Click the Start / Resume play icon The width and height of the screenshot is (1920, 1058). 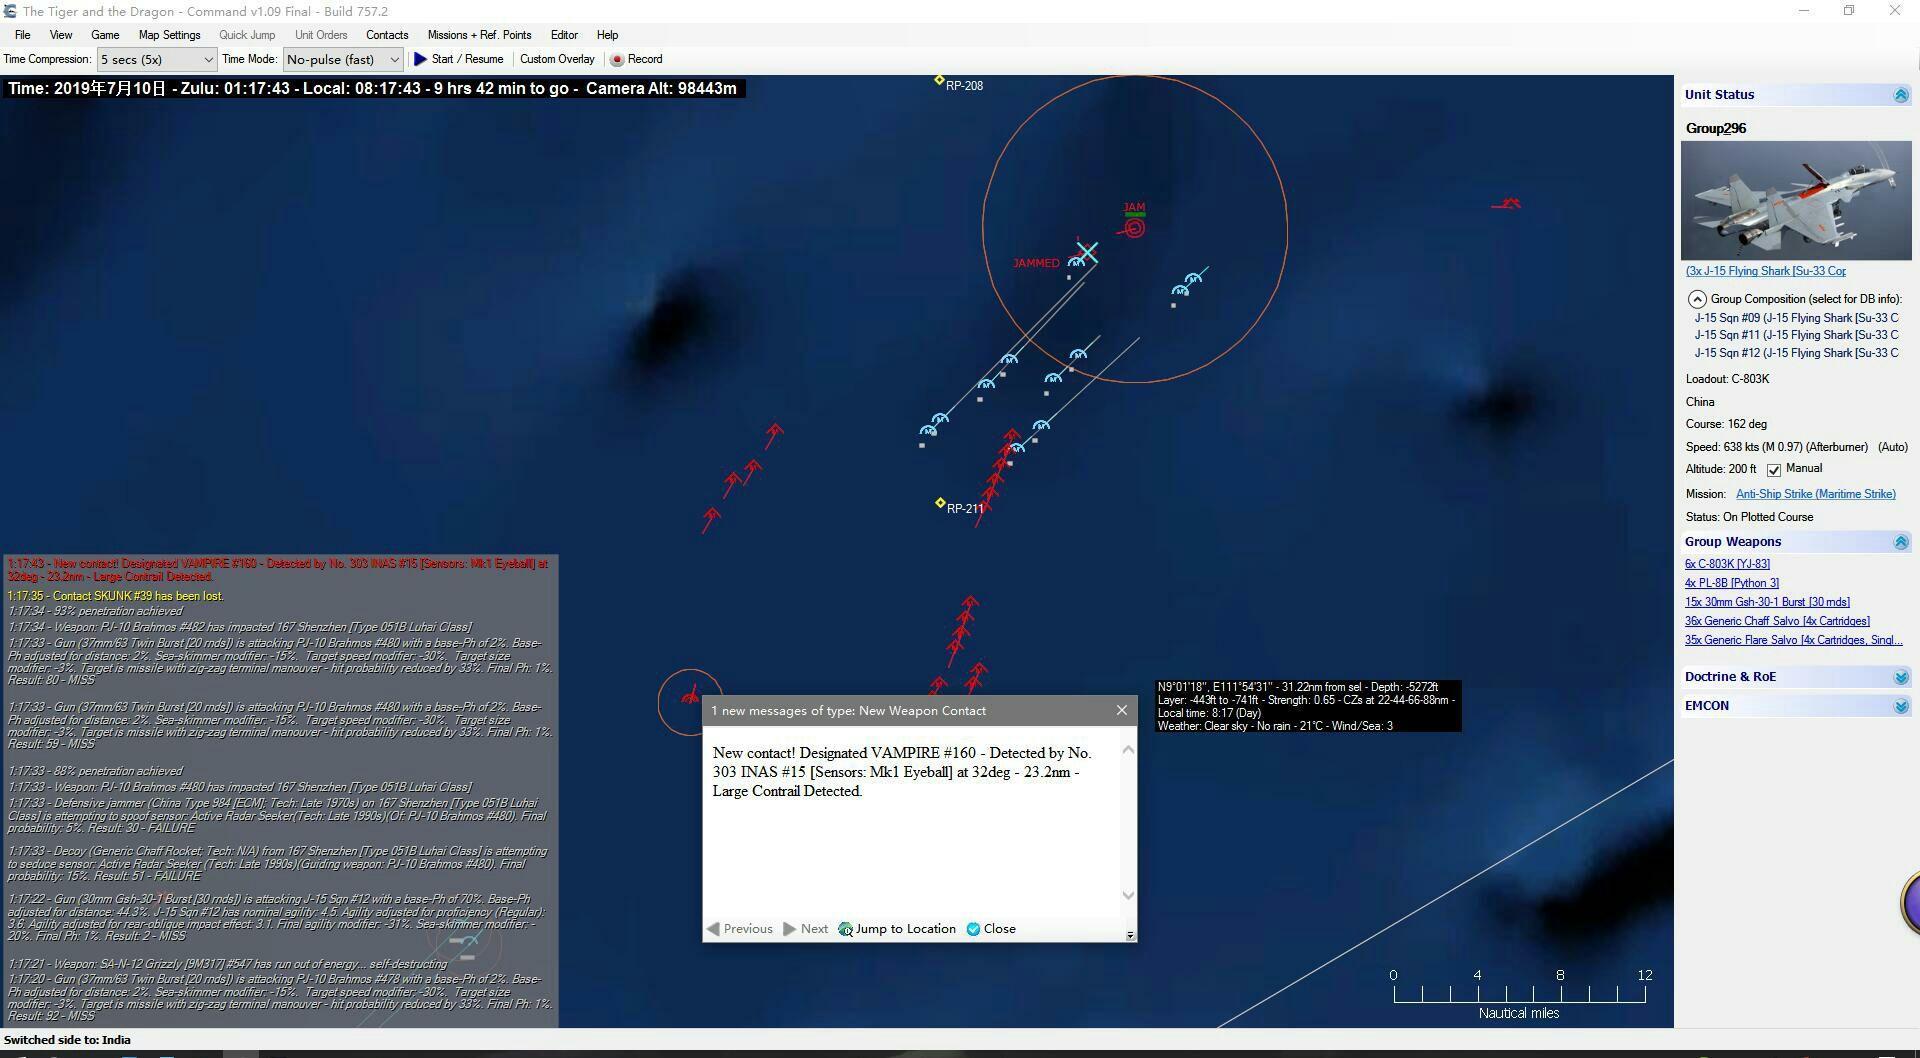(x=420, y=59)
